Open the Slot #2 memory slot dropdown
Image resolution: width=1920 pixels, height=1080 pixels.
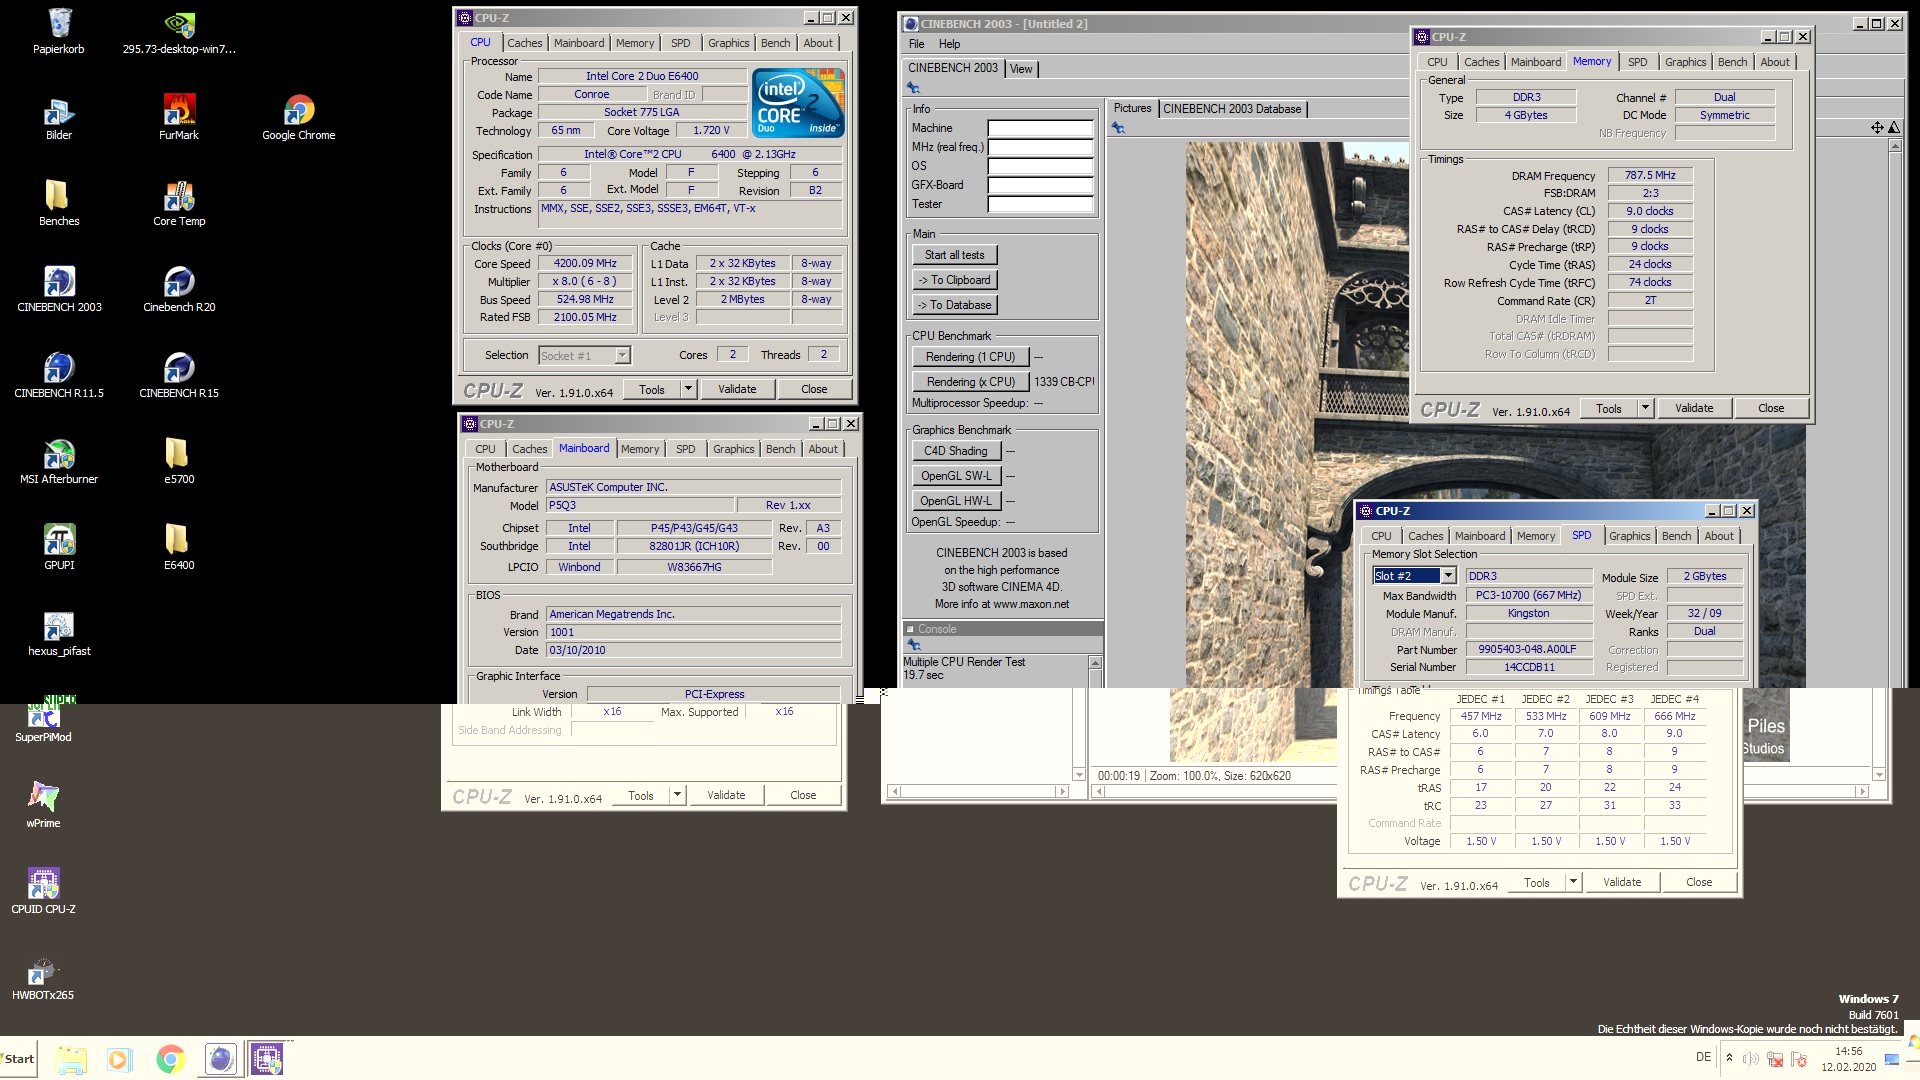tap(1448, 576)
